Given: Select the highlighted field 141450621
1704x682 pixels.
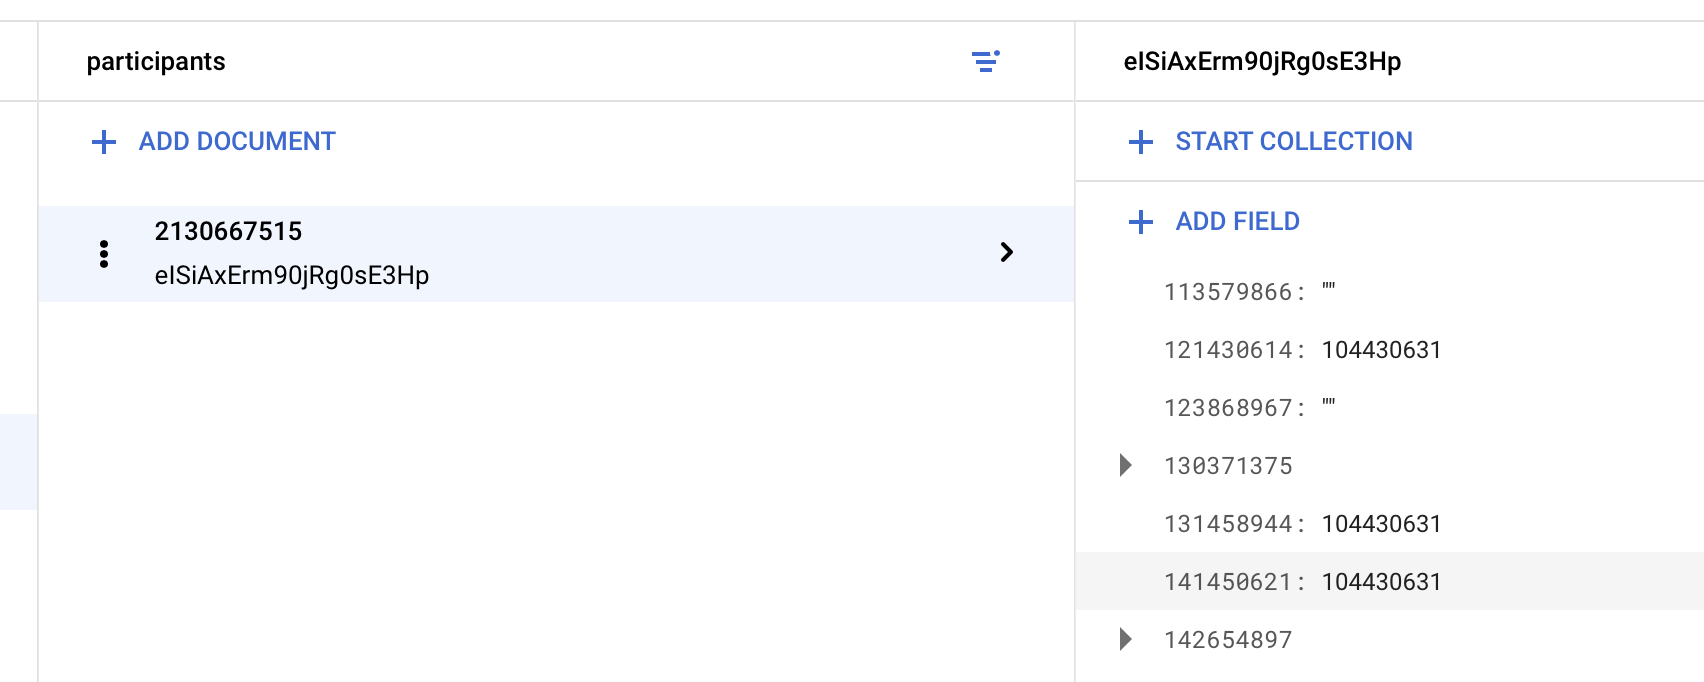Looking at the screenshot, I should (x=1390, y=582).
